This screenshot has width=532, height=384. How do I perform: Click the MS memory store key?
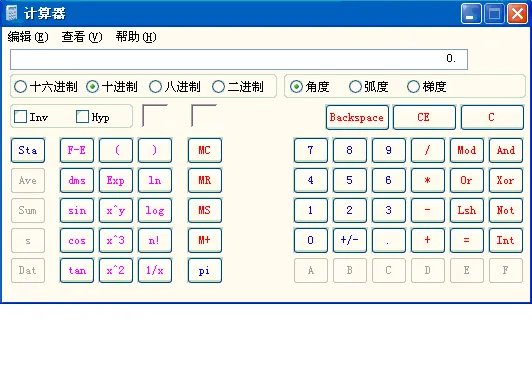click(x=205, y=210)
